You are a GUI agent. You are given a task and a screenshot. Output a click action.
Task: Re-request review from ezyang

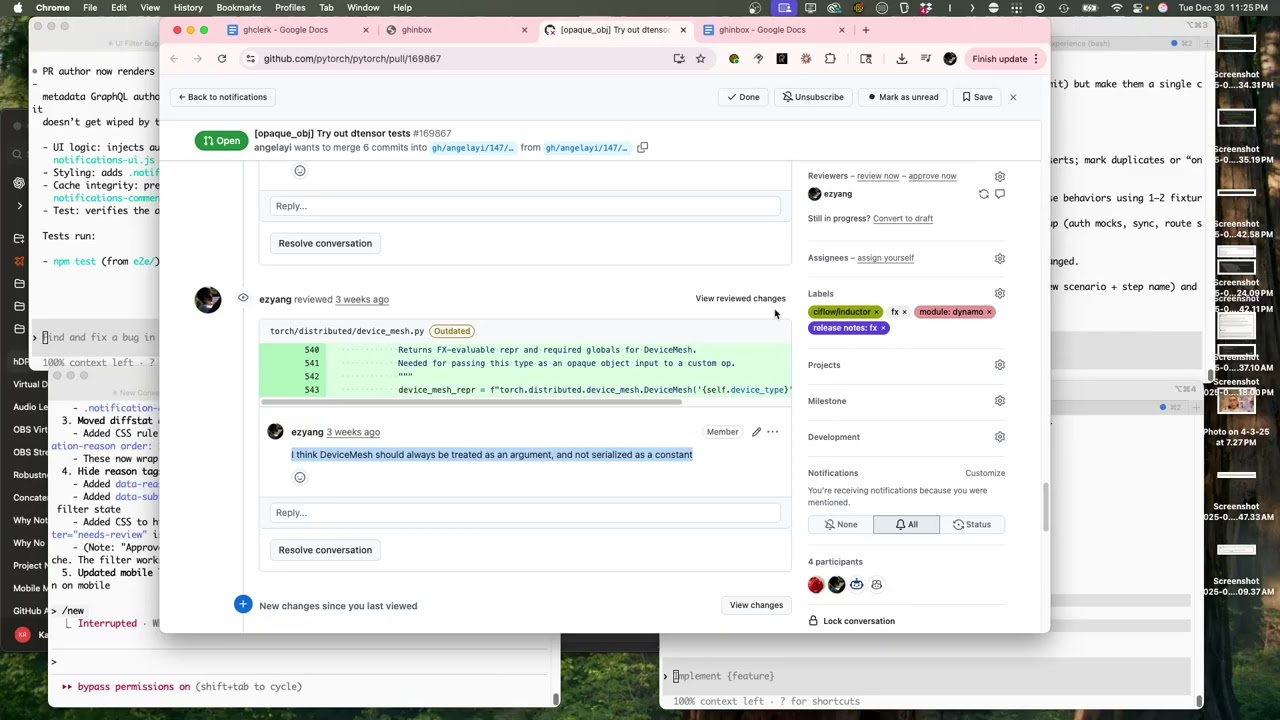click(x=983, y=194)
